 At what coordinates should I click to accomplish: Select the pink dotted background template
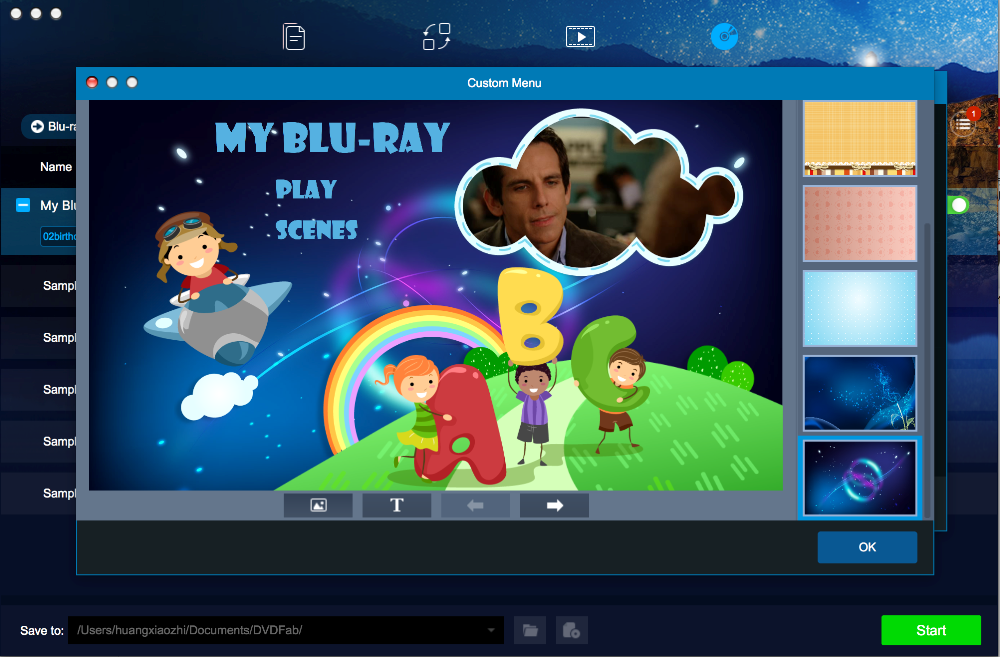tap(859, 223)
